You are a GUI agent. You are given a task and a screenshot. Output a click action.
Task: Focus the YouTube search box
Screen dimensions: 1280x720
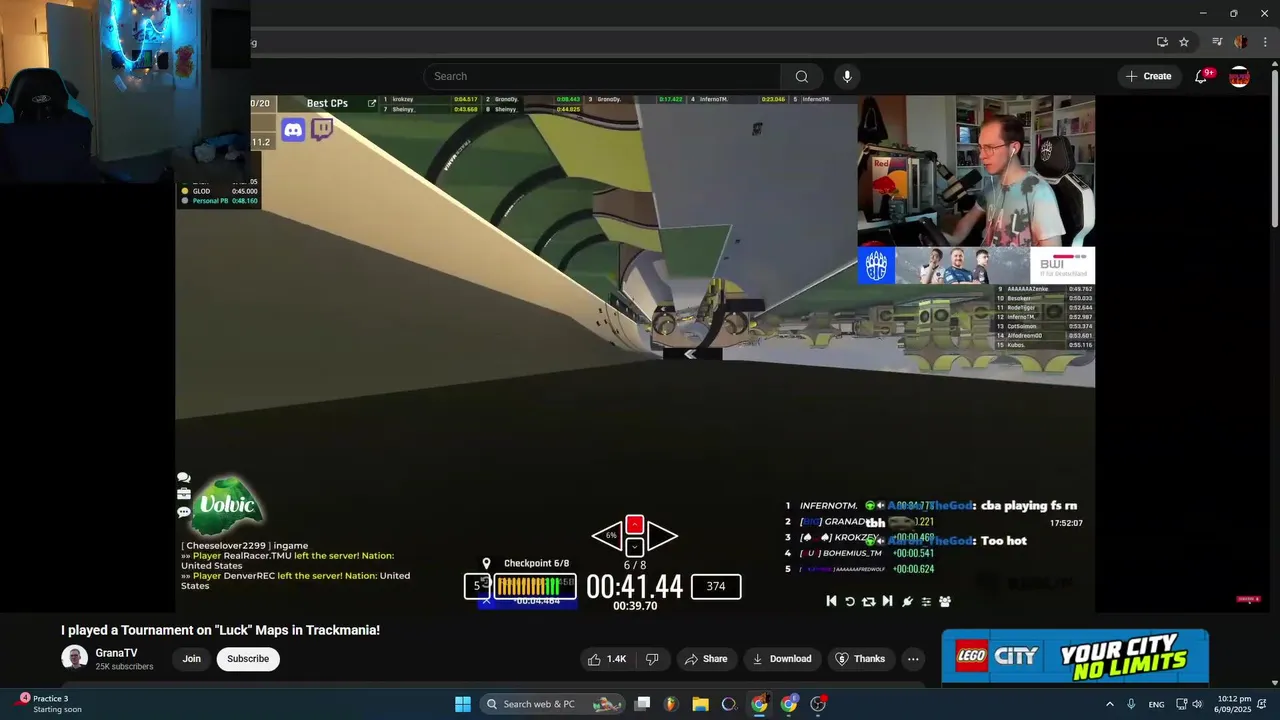point(602,76)
